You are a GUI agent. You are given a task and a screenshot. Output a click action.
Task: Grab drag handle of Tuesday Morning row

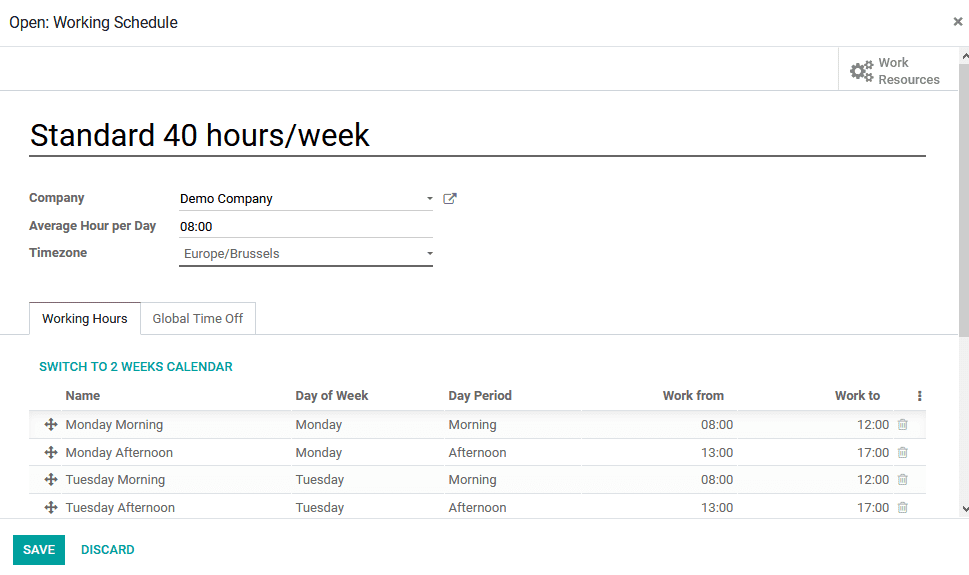click(51, 480)
